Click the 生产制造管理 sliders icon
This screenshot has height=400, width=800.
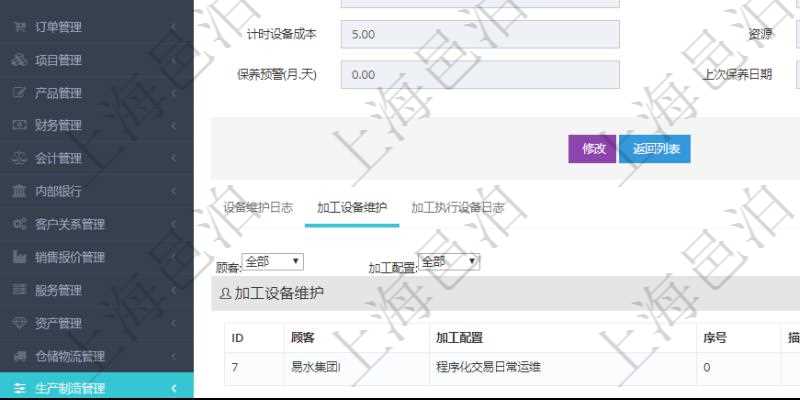(19, 388)
